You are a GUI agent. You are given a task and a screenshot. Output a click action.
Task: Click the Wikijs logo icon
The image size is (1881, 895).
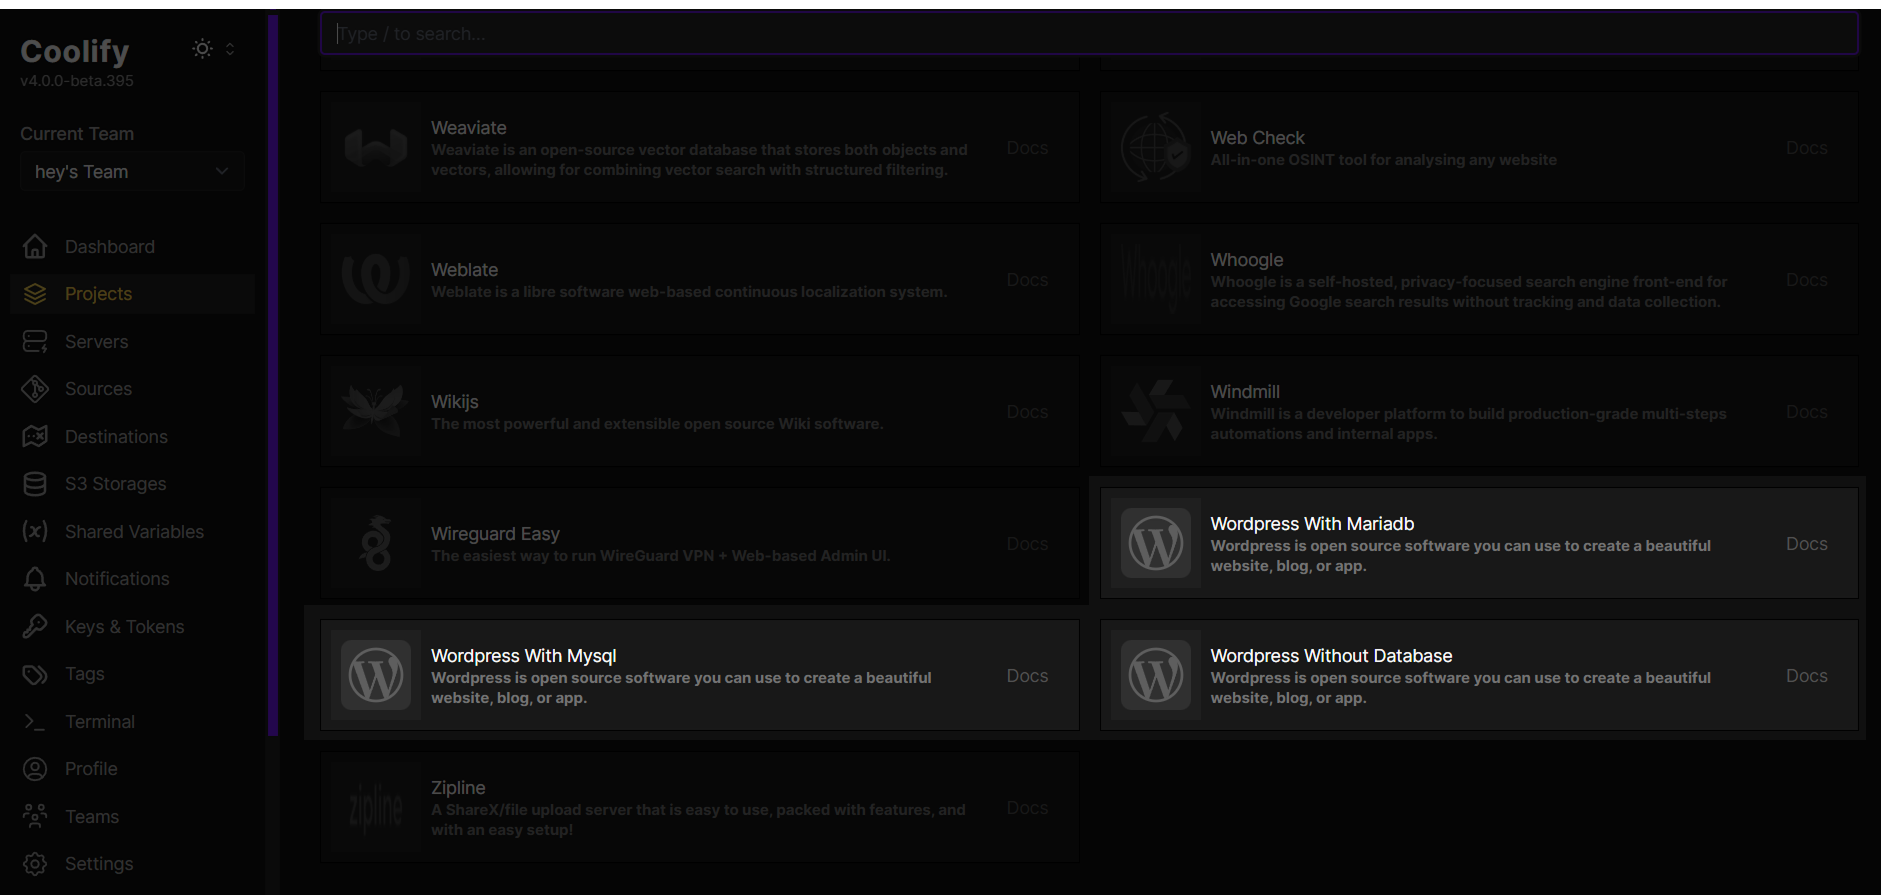click(x=376, y=412)
